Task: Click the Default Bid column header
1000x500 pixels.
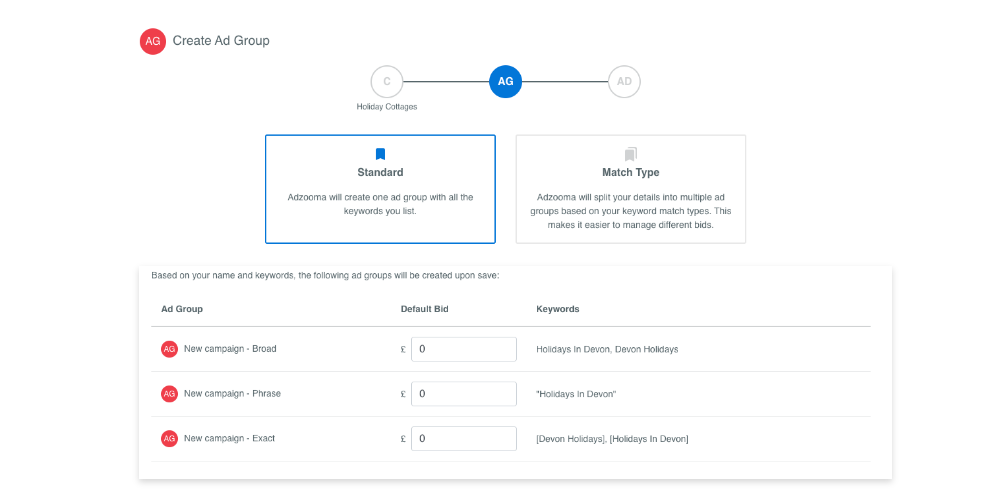Action: point(424,309)
